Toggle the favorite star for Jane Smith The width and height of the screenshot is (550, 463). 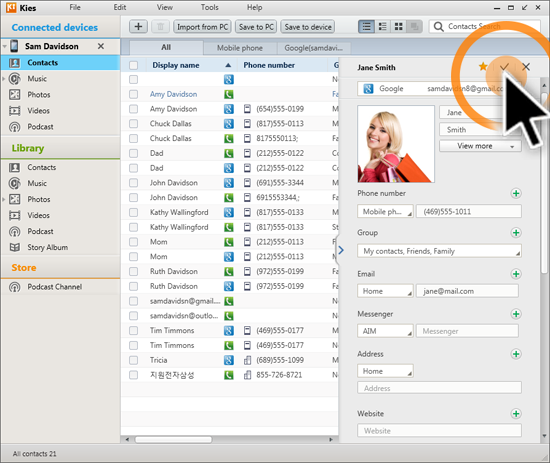[x=483, y=66]
